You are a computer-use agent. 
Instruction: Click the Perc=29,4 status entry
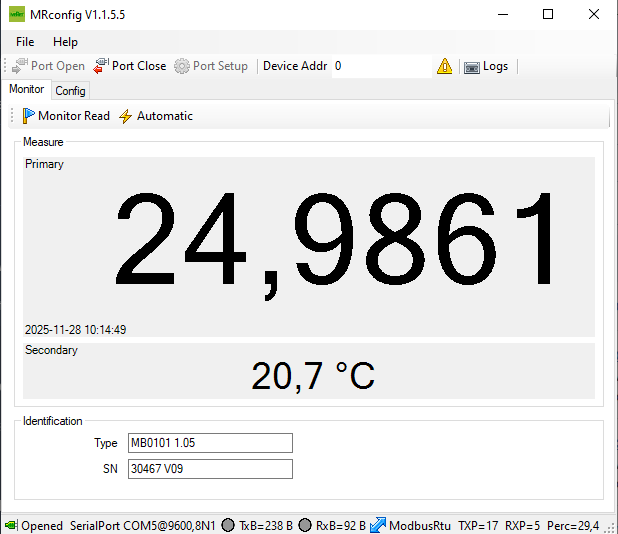[x=573, y=526]
